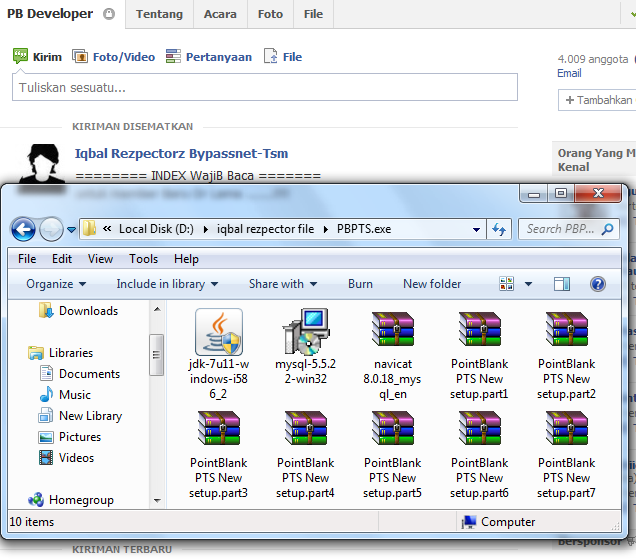Open the Explorer File menu
The width and height of the screenshot is (636, 559).
pyautogui.click(x=27, y=259)
